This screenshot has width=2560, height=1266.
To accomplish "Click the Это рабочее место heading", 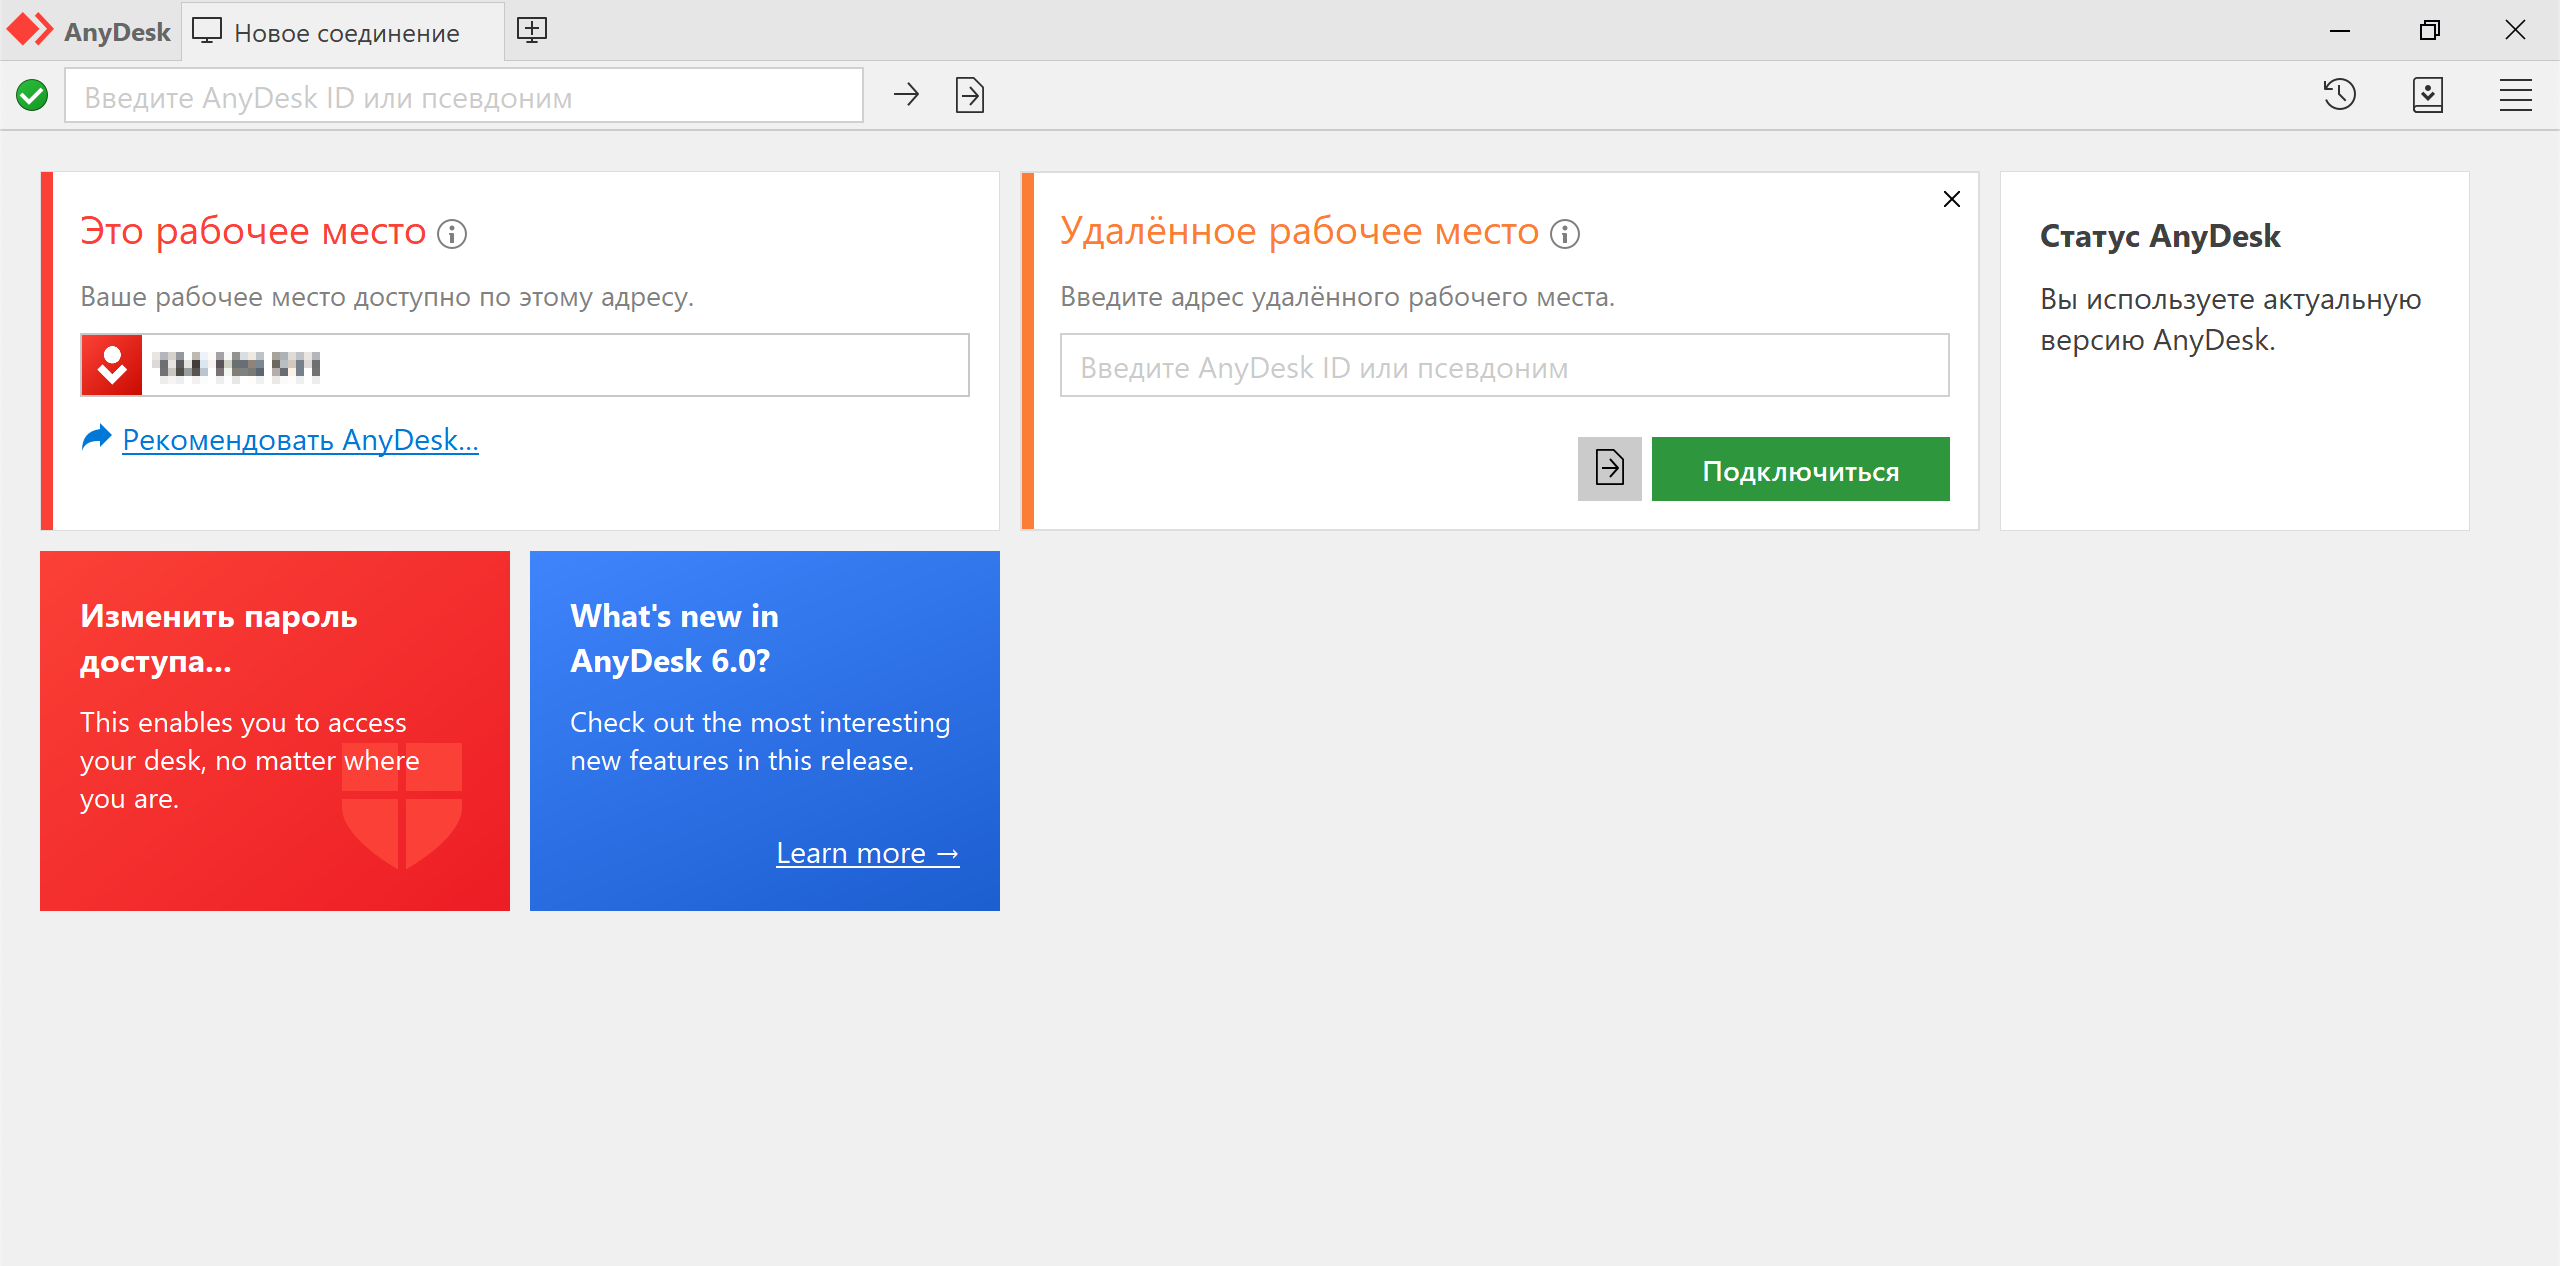I will (x=253, y=231).
